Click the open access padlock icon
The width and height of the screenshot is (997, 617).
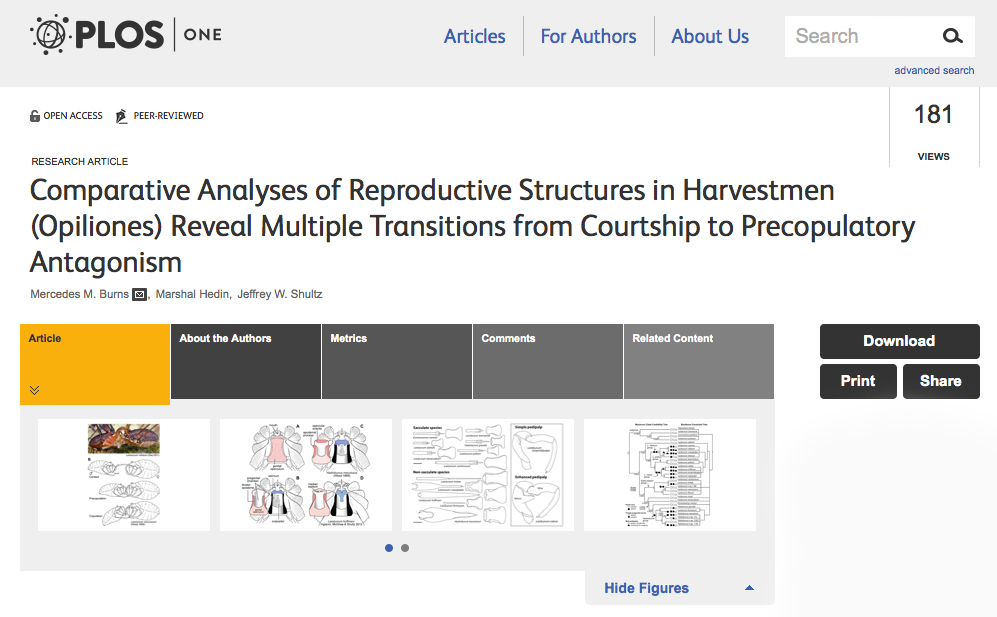[x=35, y=116]
